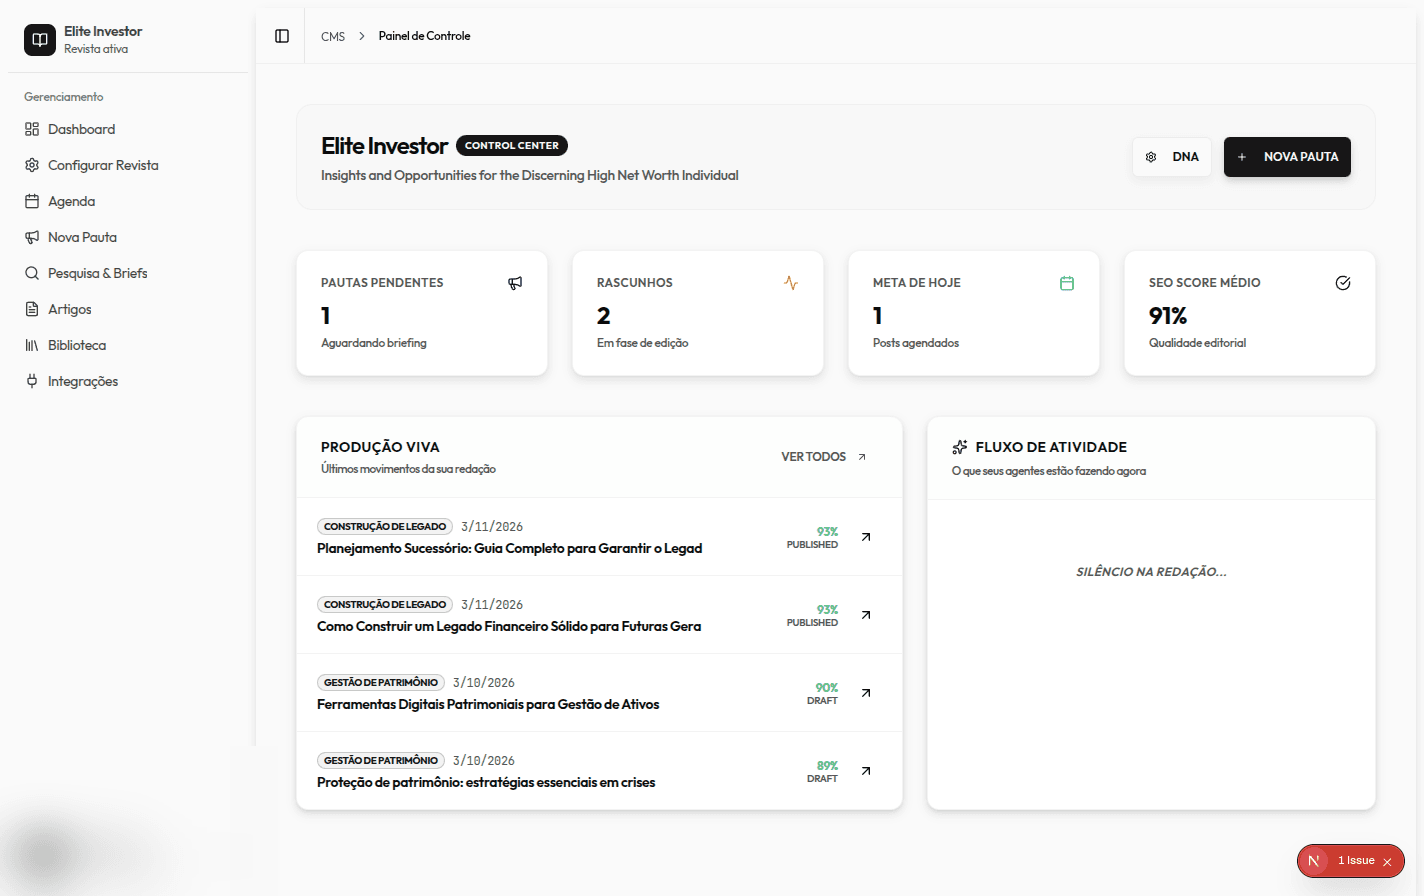Open arrow for Ferramentas Digitais Patrimoniais article
1424x896 pixels.
click(x=866, y=693)
